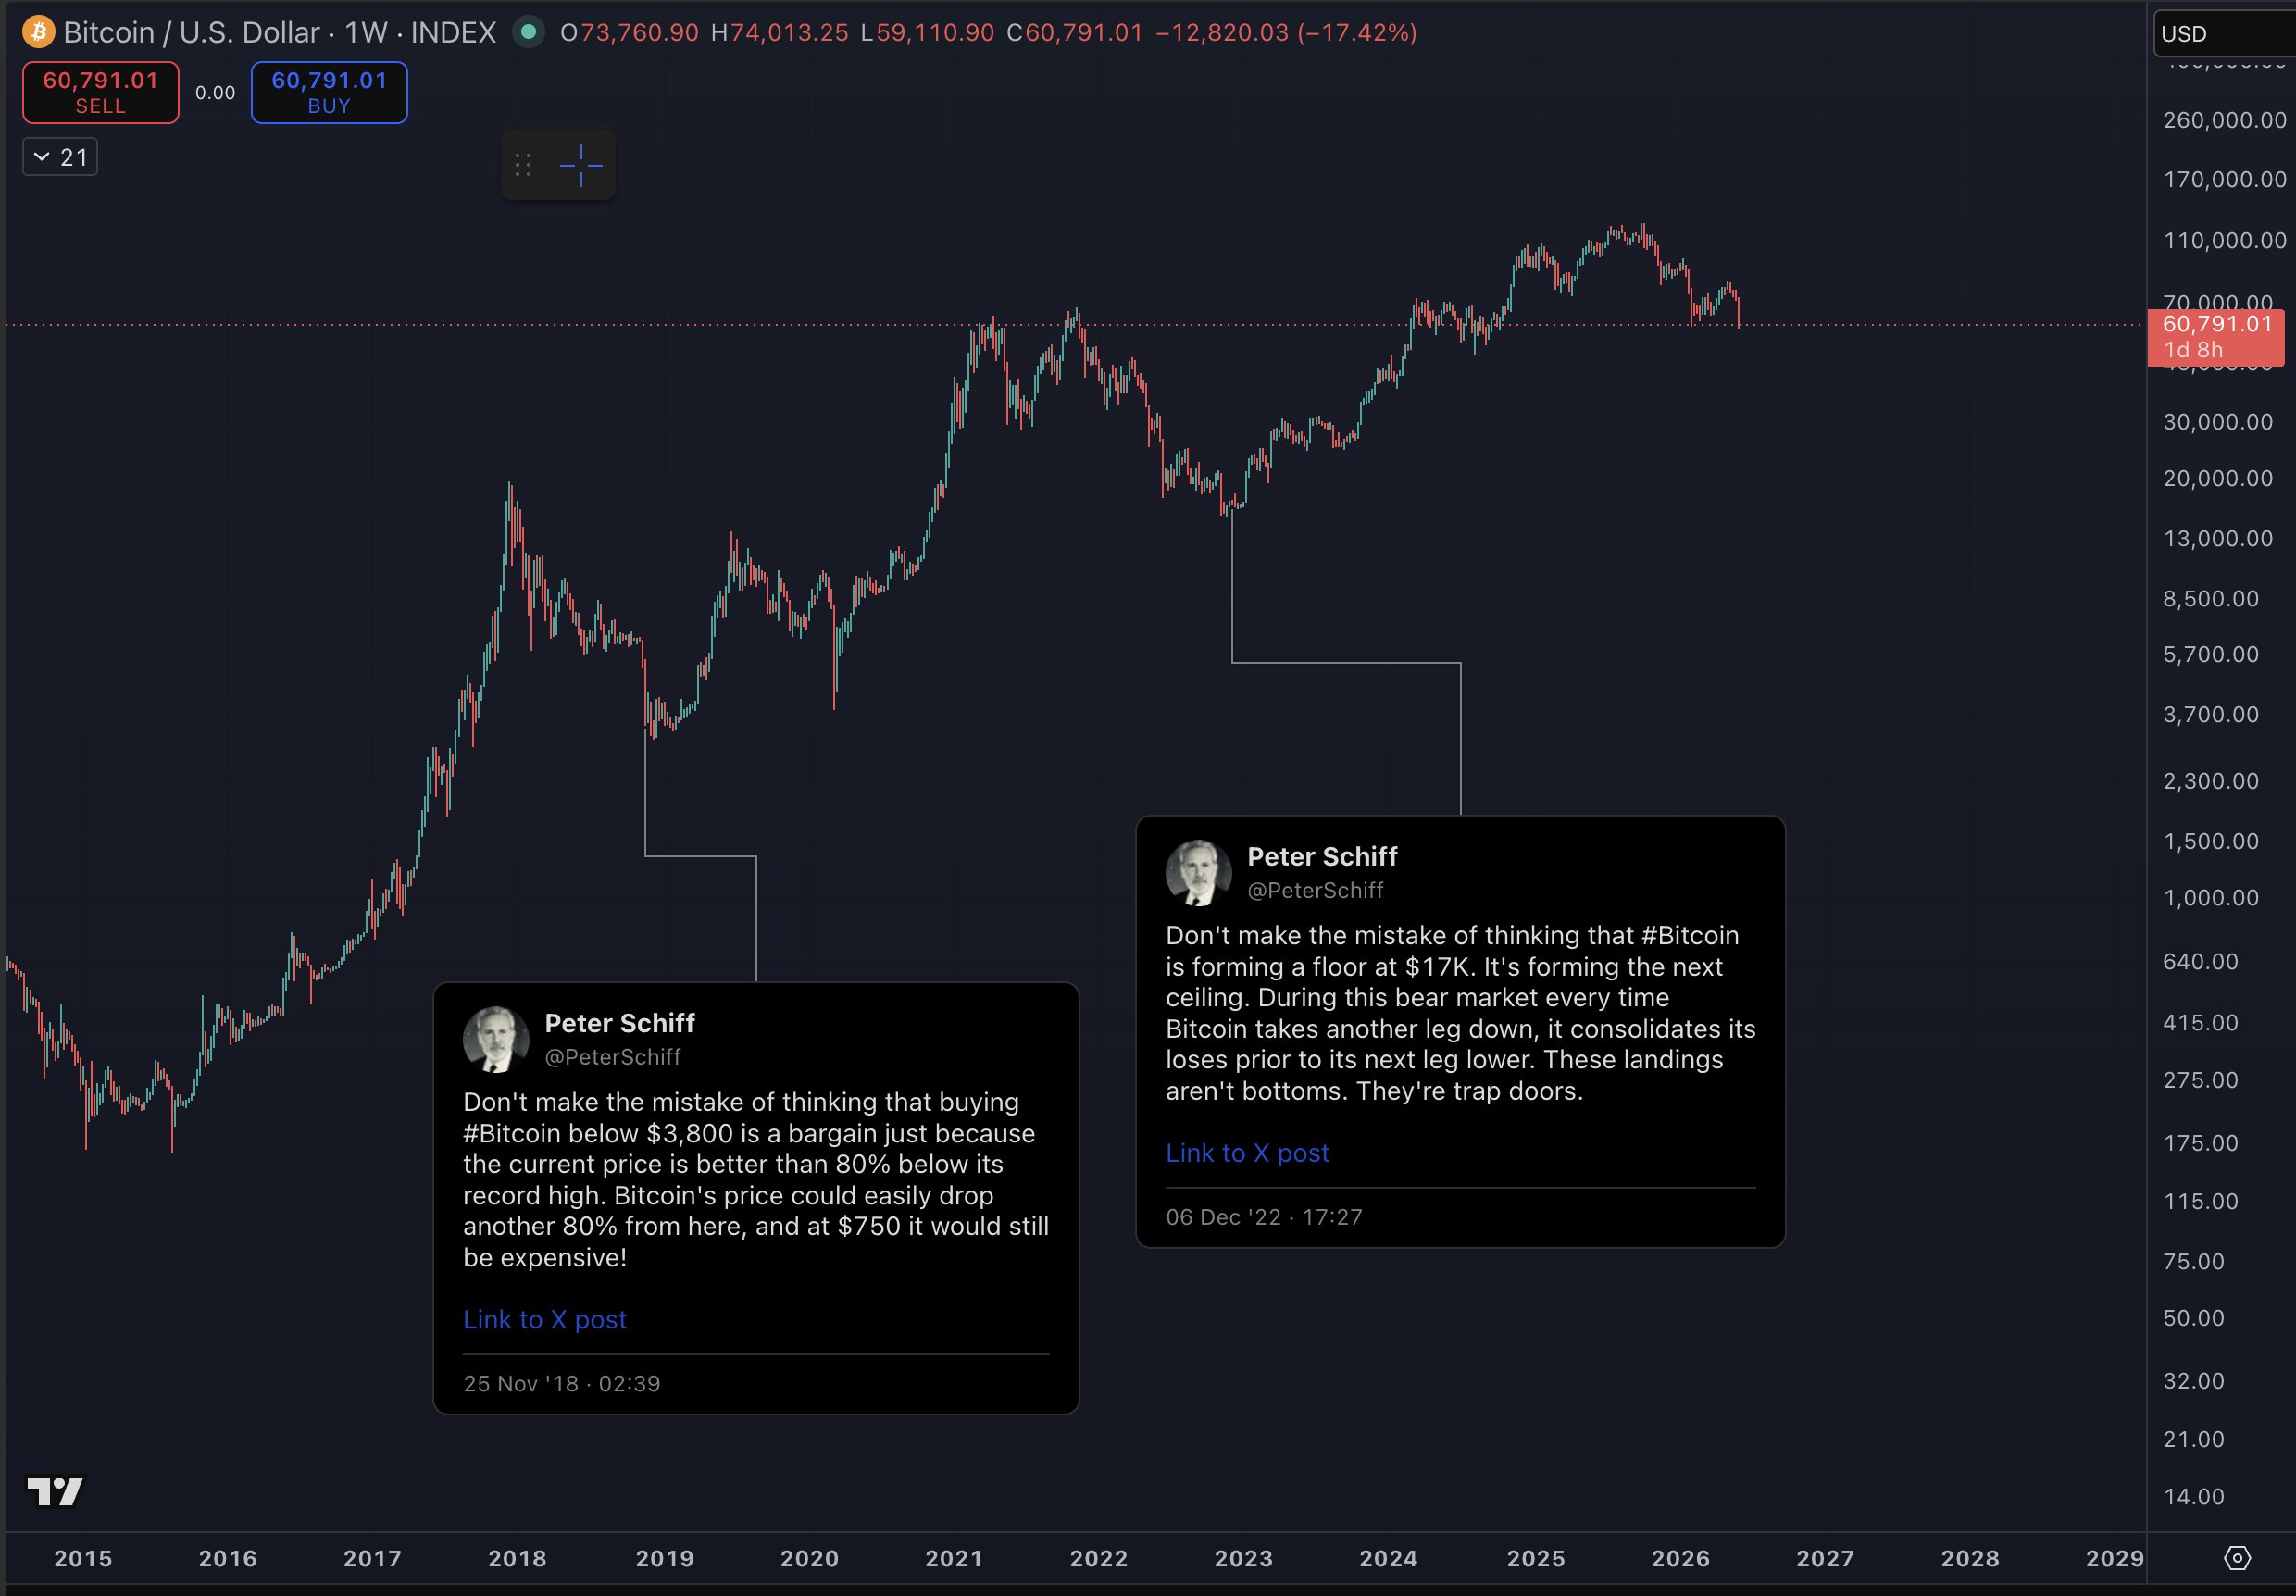The width and height of the screenshot is (2296, 1596).
Task: Click the 2023 label on time axis
Action: [x=1243, y=1558]
